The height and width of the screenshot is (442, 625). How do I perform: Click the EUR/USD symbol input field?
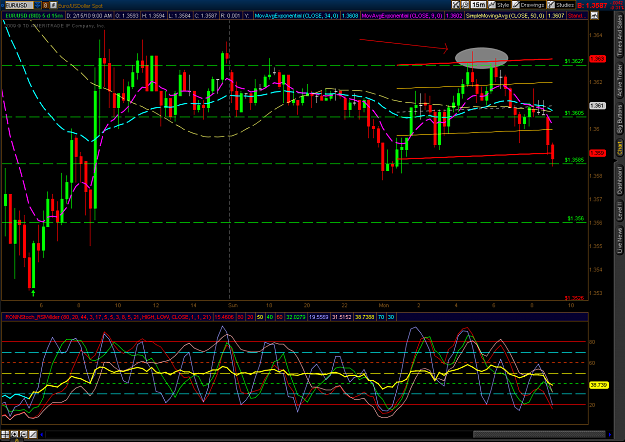pyautogui.click(x=19, y=5)
